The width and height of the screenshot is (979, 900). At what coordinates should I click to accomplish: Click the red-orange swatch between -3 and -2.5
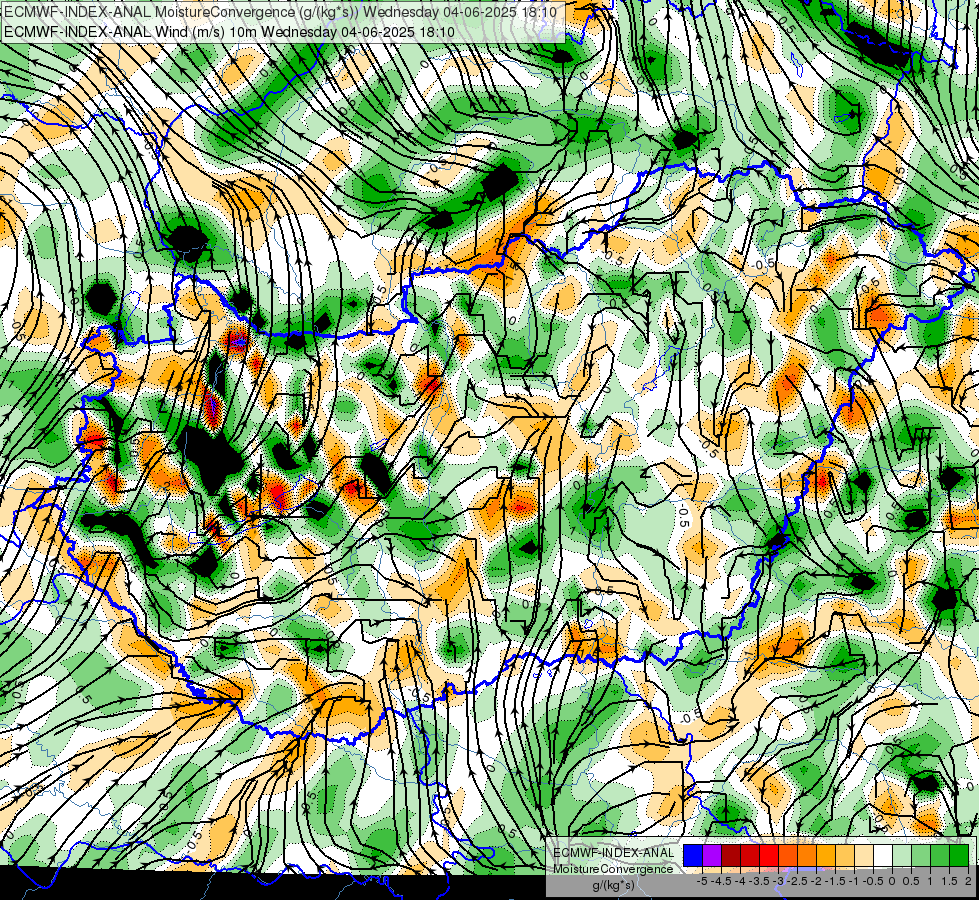click(x=788, y=856)
